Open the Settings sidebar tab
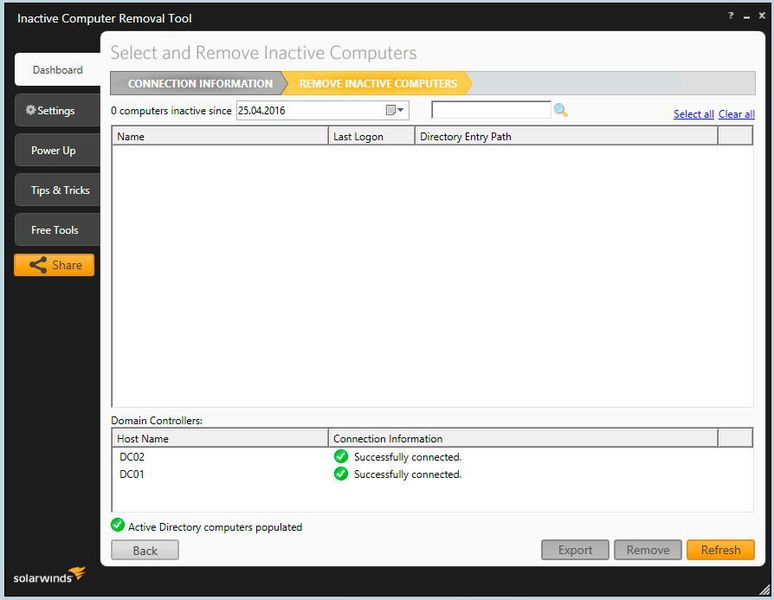This screenshot has width=774, height=600. point(57,110)
